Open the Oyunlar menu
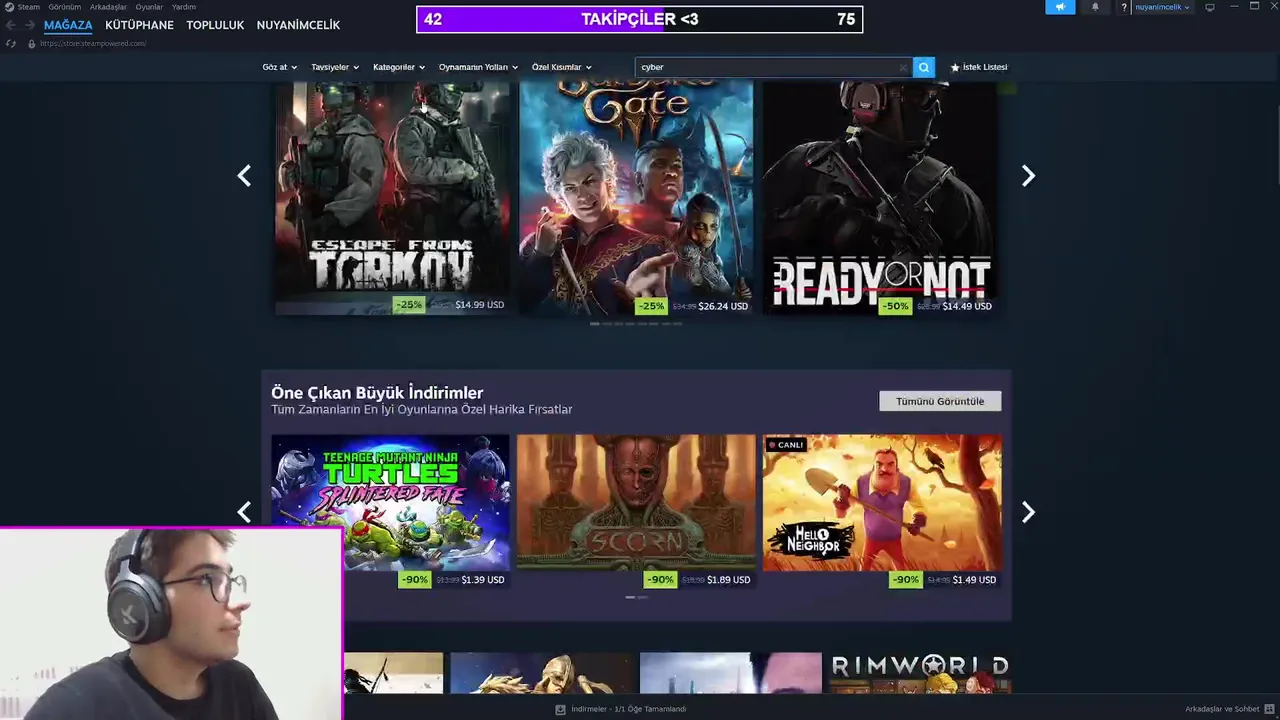The width and height of the screenshot is (1280, 720). pyautogui.click(x=149, y=7)
